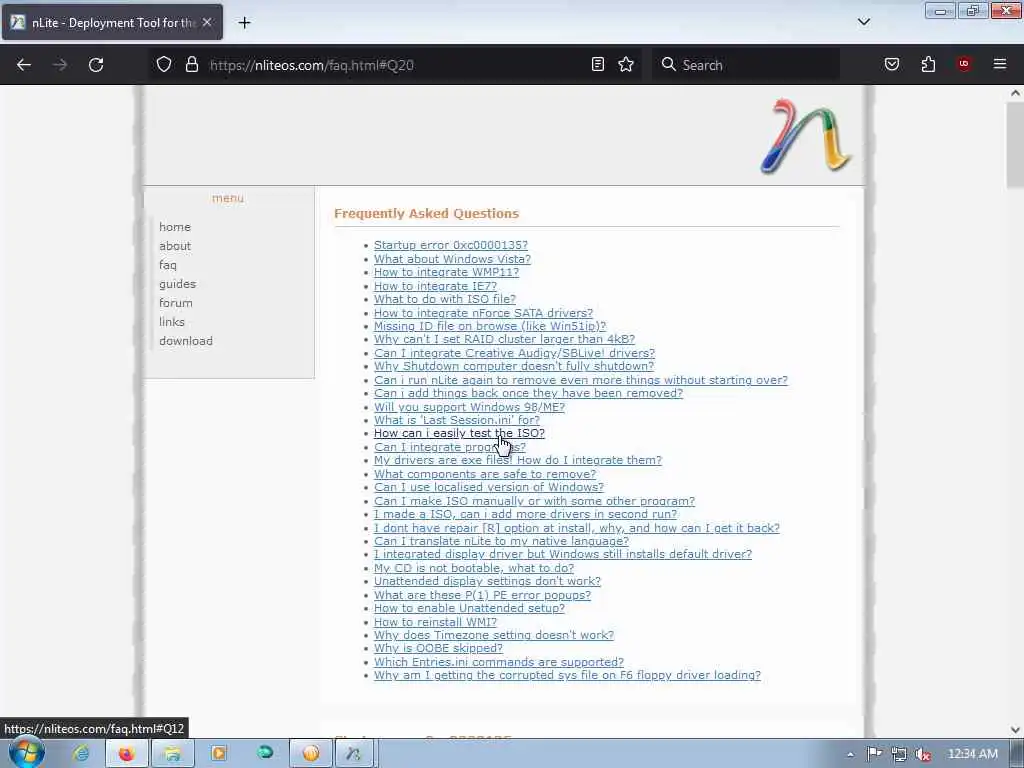Open the Windows Start orb
Screen dimensions: 1024x768
26,752
